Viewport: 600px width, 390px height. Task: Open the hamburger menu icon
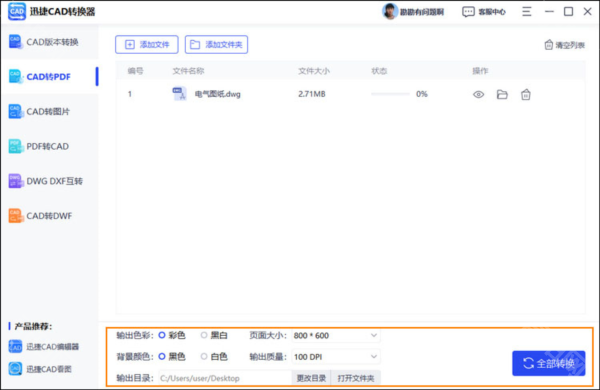point(527,11)
